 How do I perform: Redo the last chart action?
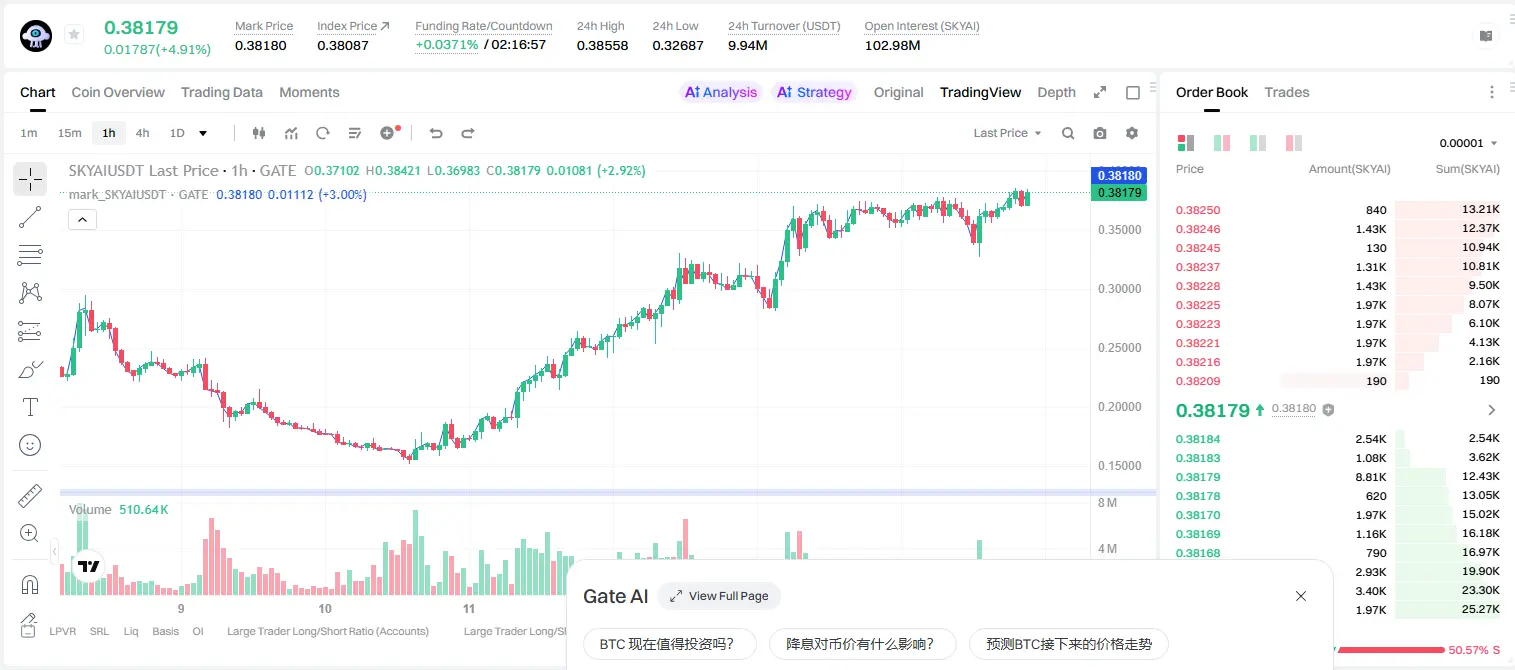click(467, 133)
